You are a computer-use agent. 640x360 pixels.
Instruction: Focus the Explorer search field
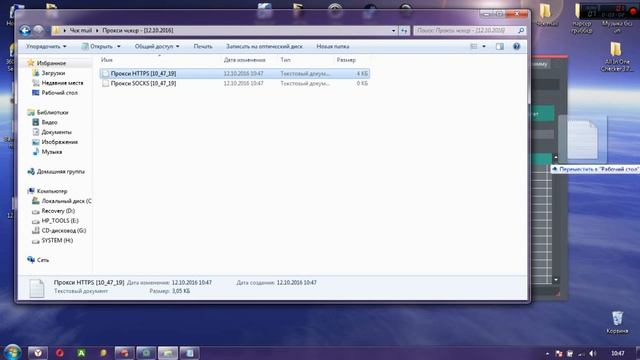(465, 31)
